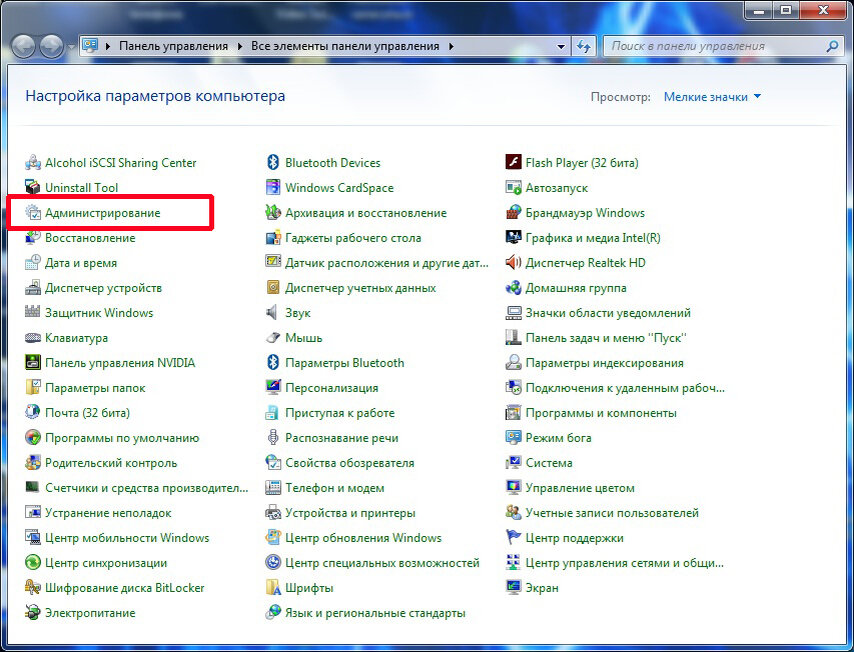854x652 pixels.
Task: Click the Параметры Bluetooth icon
Action: click(x=273, y=362)
